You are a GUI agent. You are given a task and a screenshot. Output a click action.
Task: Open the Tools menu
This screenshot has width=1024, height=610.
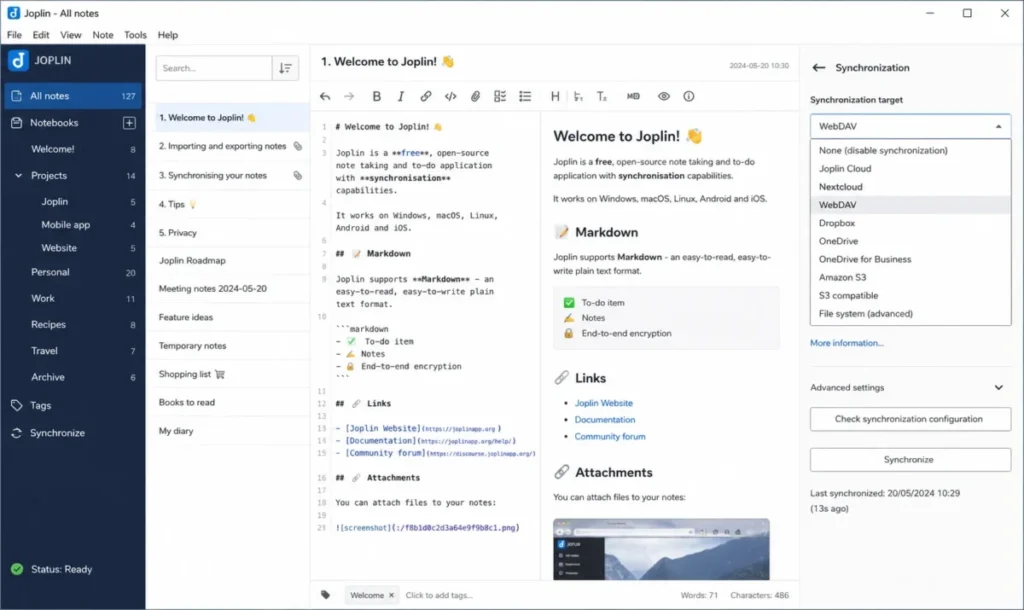pos(135,35)
